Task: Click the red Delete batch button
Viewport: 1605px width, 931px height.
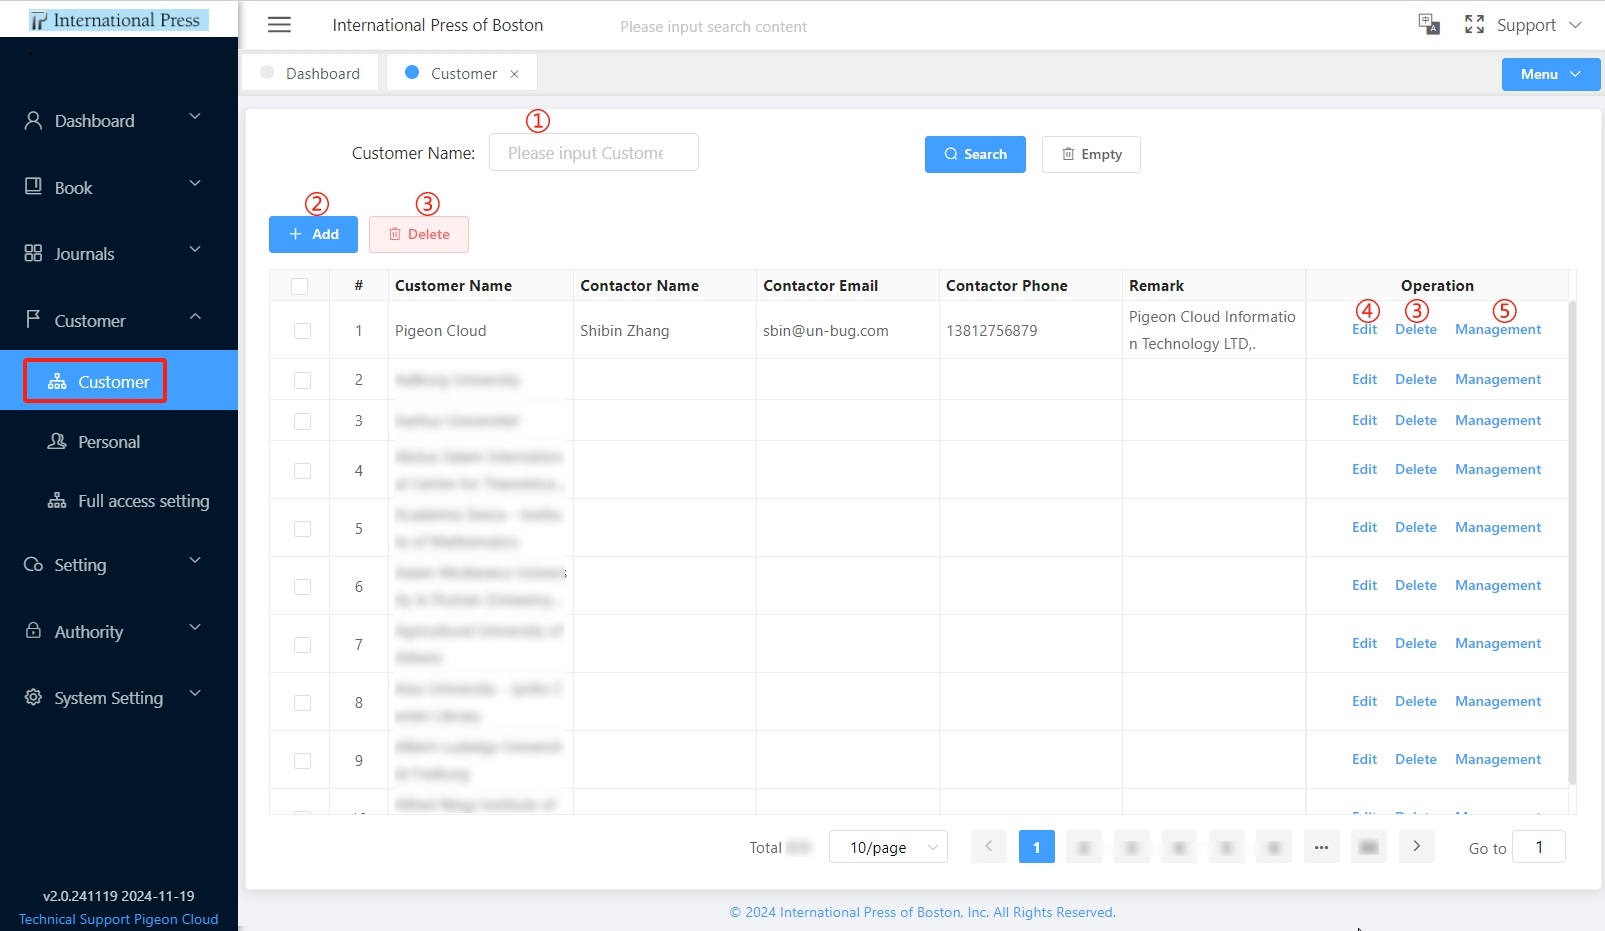Action: (419, 234)
